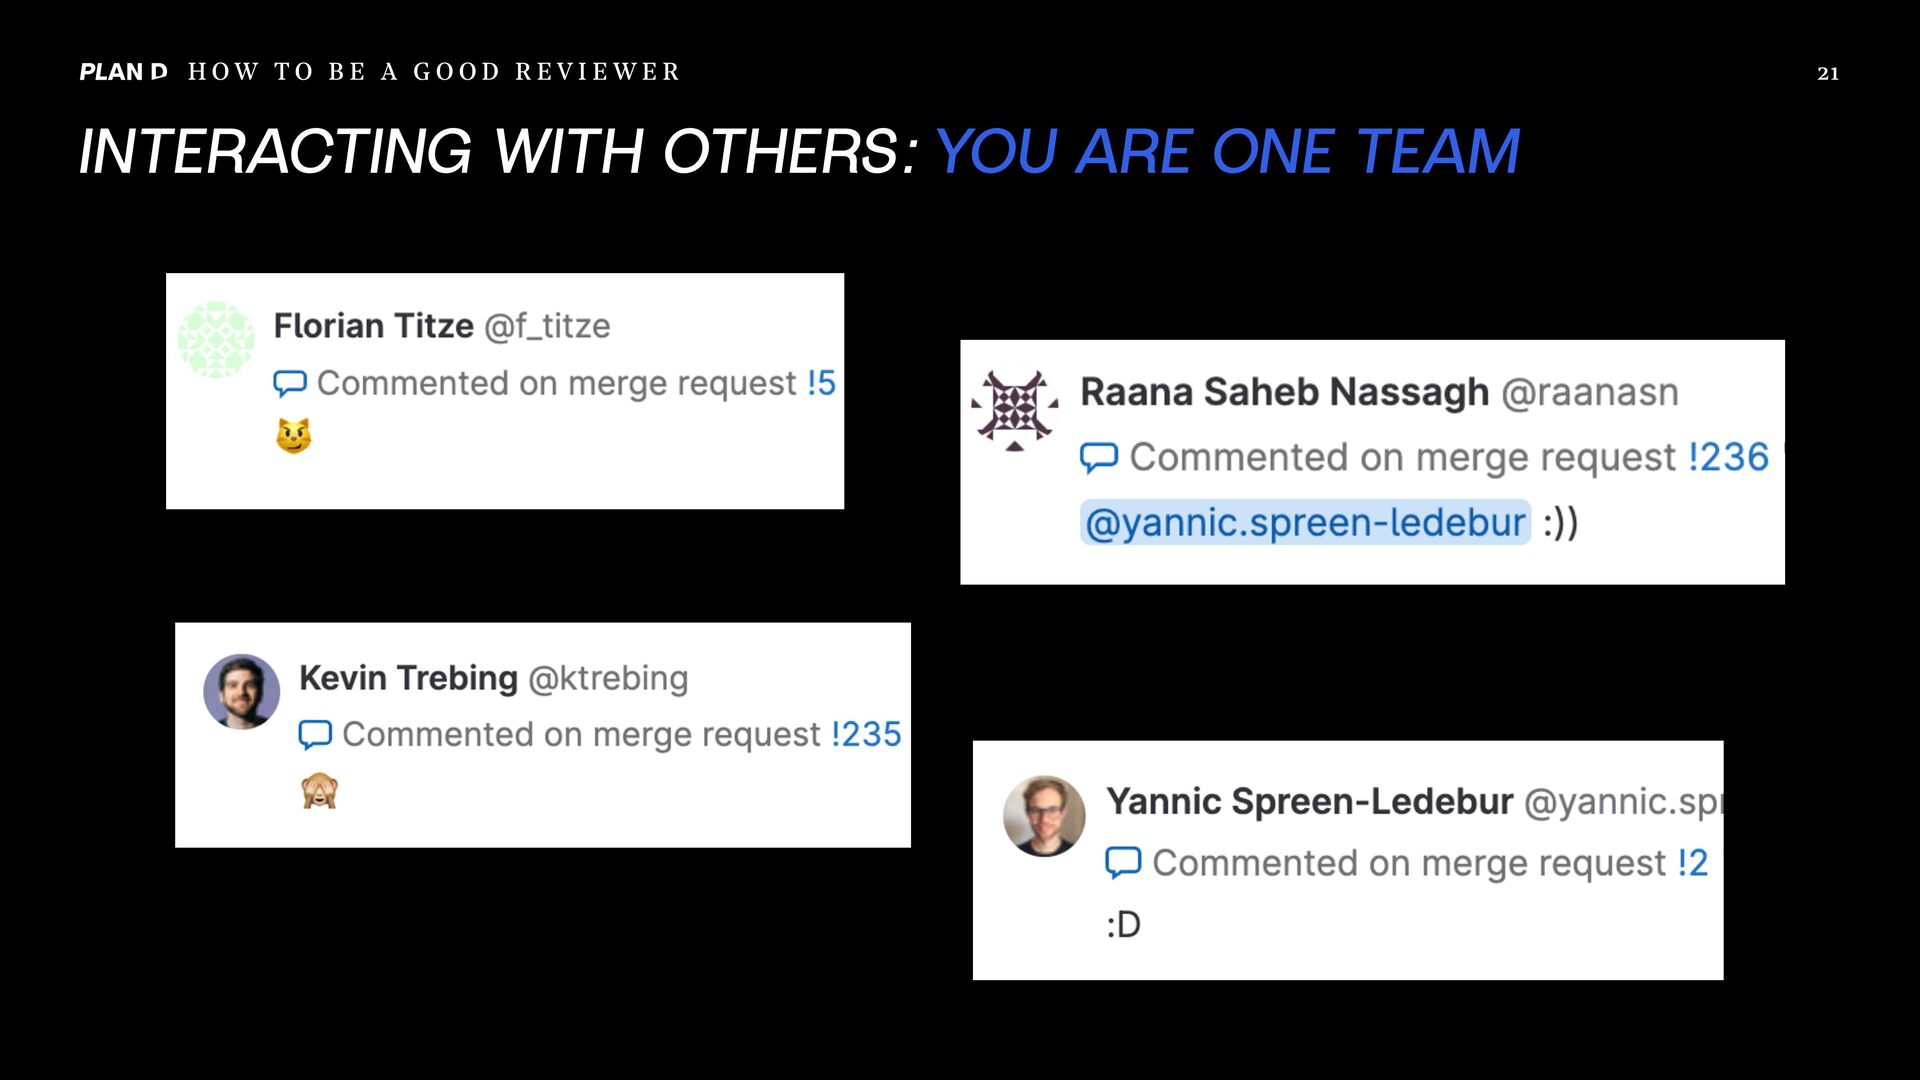Open merge request !235 link
Screen dimensions: 1920x1080
coord(866,734)
